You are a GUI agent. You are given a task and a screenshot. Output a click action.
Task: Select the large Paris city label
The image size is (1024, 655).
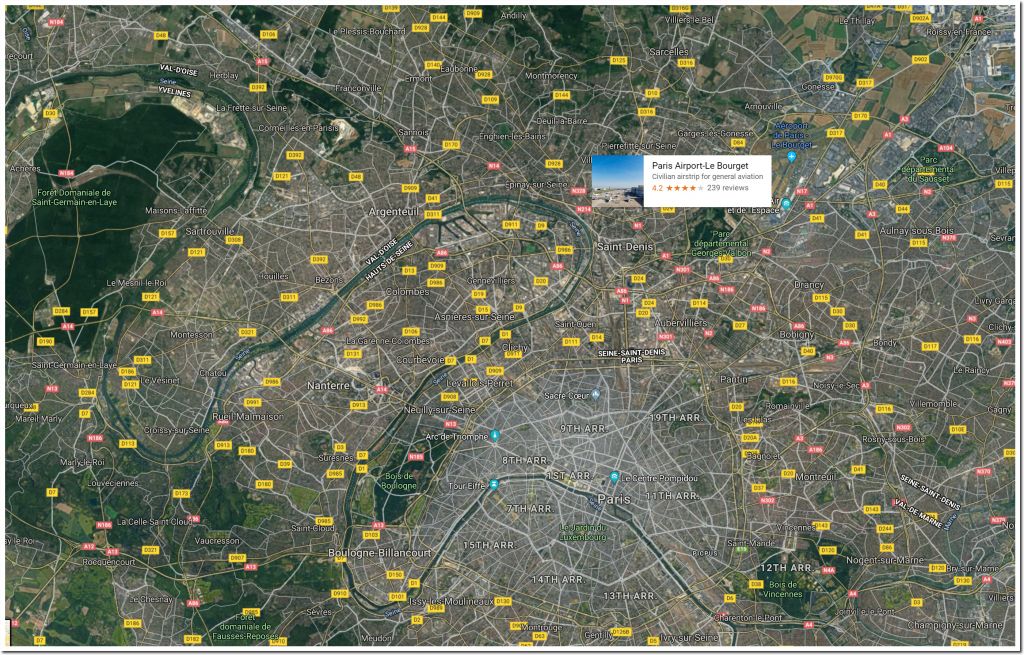click(615, 499)
